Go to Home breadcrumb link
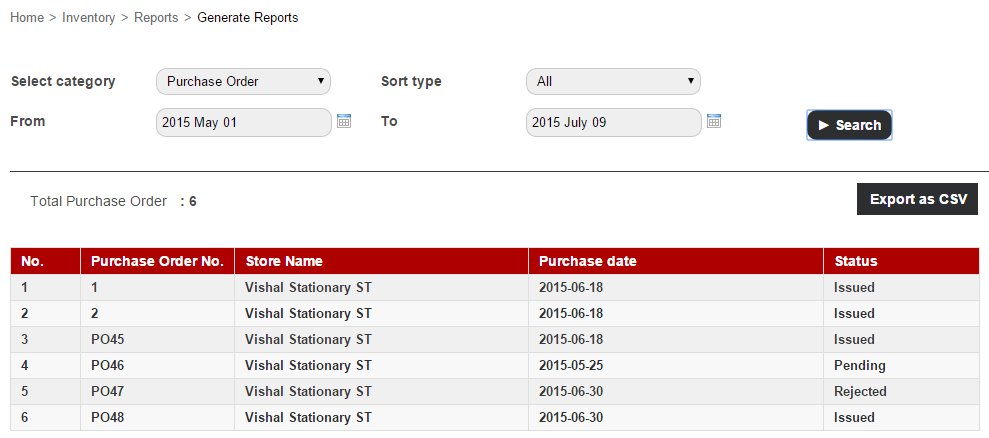 pos(26,18)
